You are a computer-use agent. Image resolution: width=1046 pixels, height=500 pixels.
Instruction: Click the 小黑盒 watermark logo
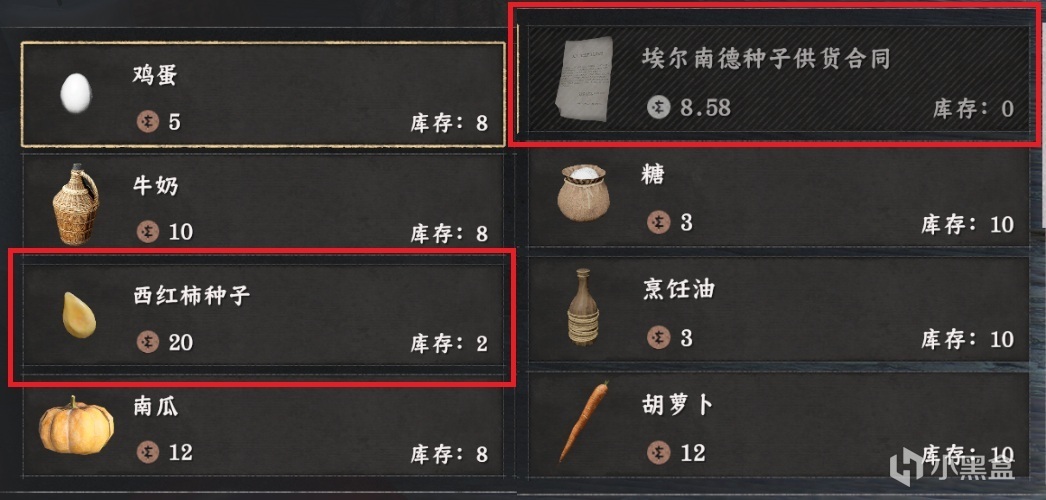(x=952, y=463)
